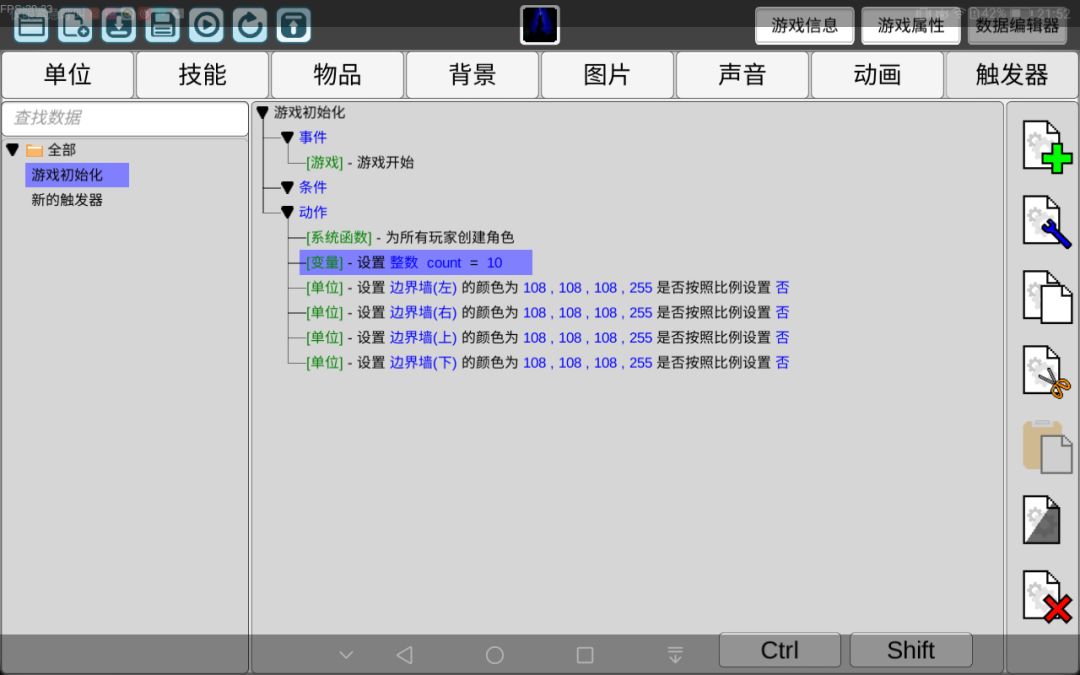
Task: Click the blue game thumbnail
Action: (539, 25)
